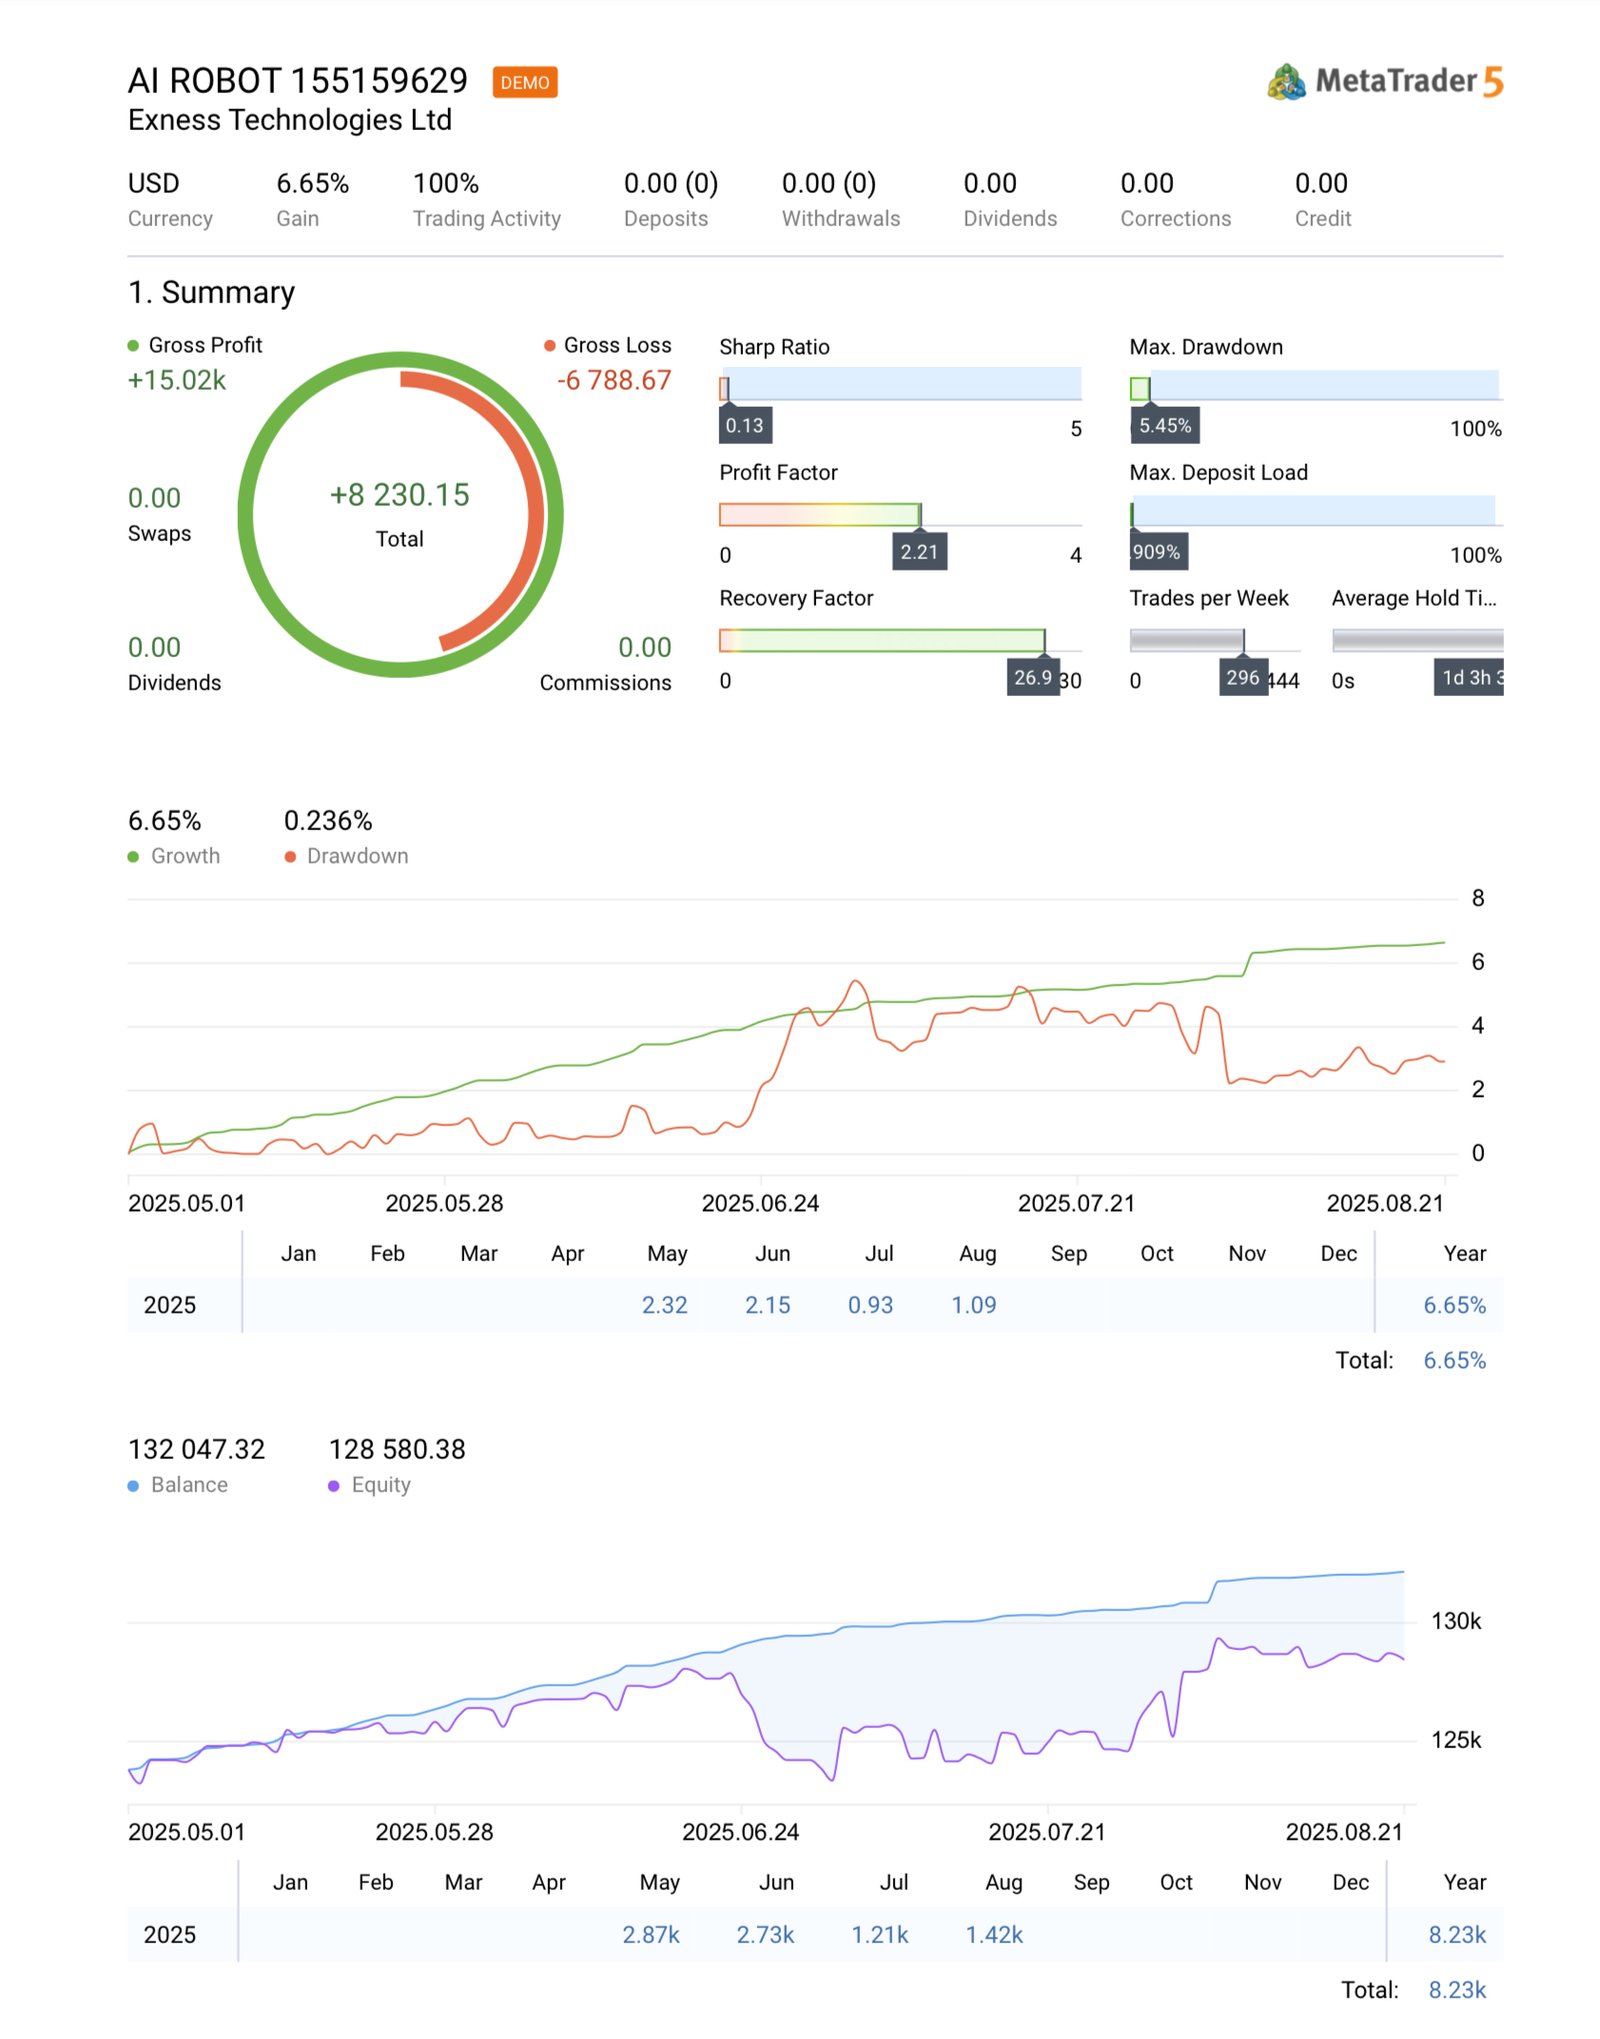Click the Average Hold Time value tag
This screenshot has height=2039, width=1600.
coord(1468,678)
